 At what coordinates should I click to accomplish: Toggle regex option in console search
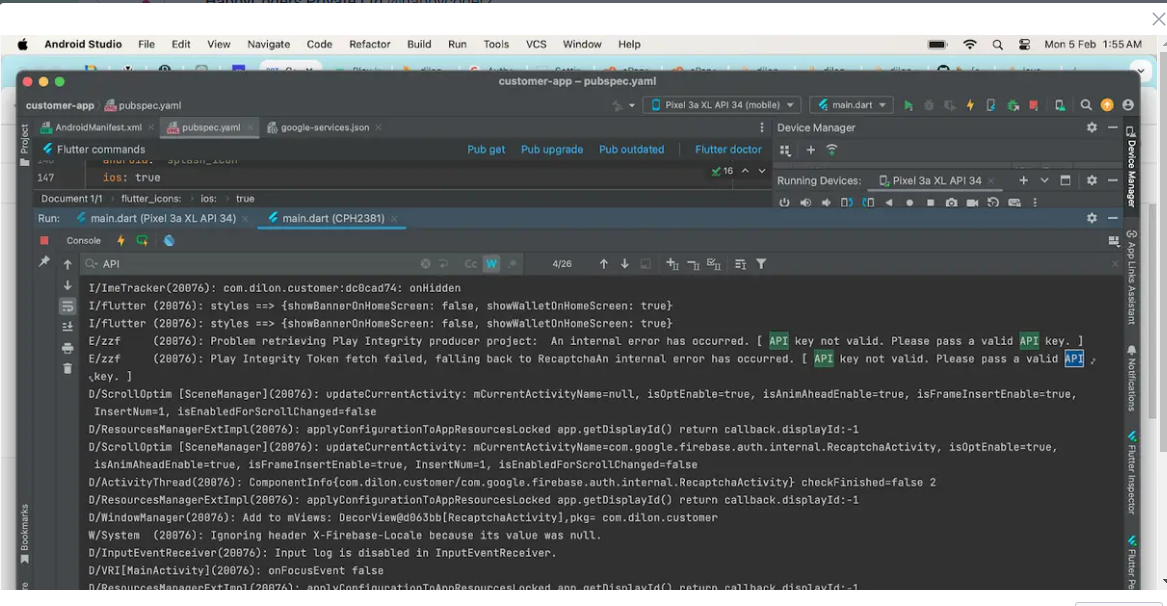pyautogui.click(x=513, y=264)
